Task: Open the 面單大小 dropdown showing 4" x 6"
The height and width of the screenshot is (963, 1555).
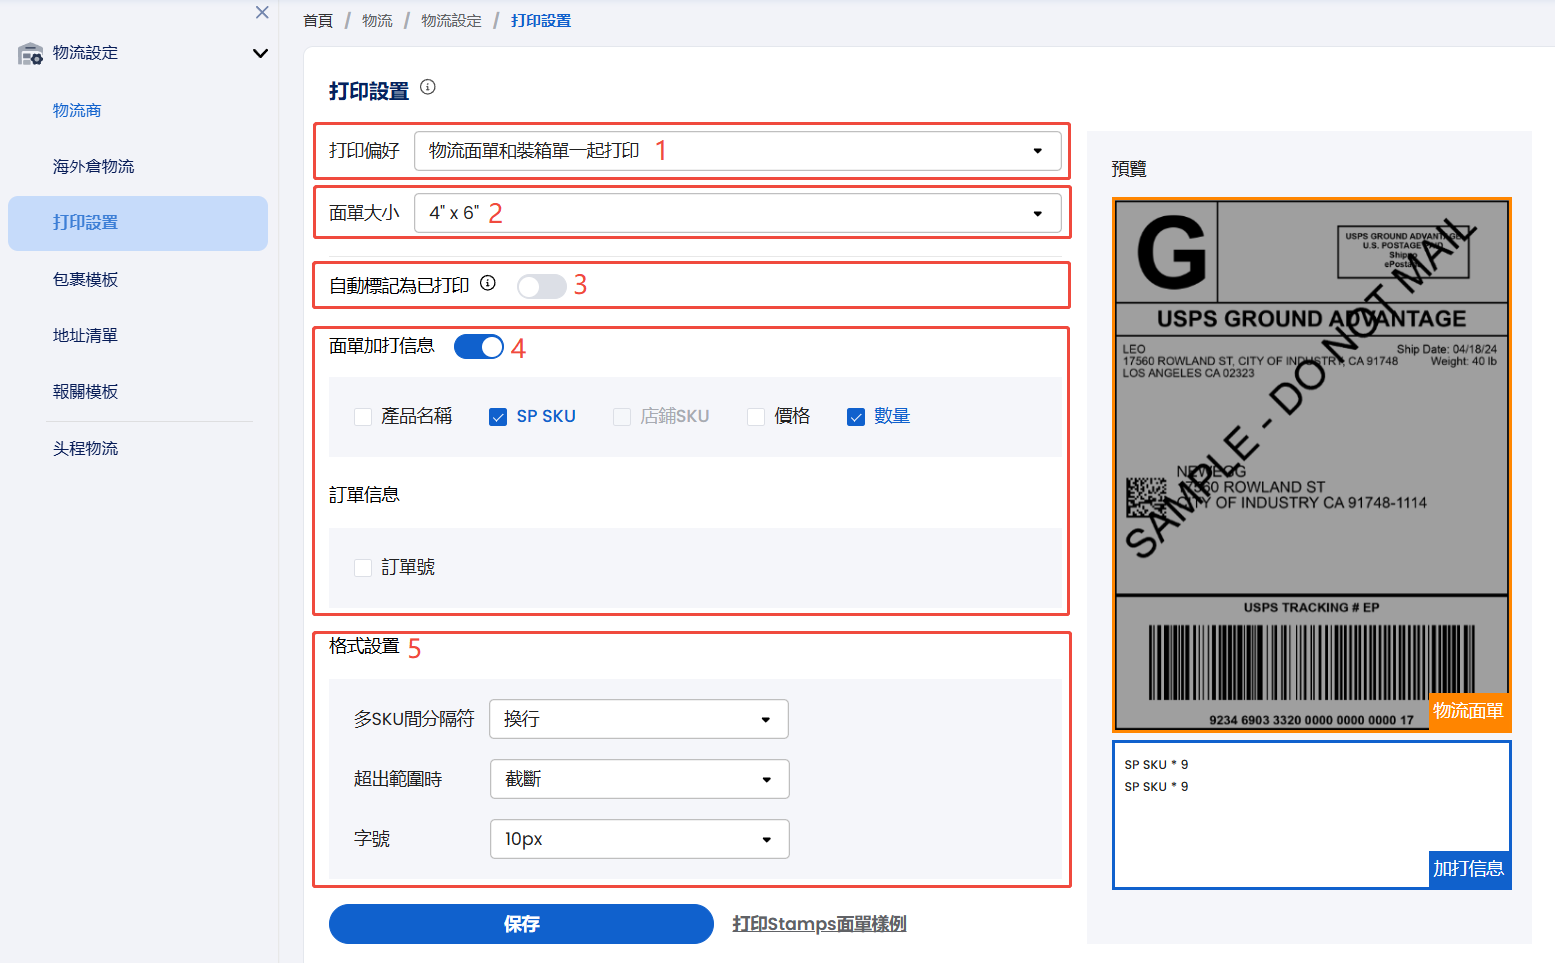Action: click(x=738, y=213)
